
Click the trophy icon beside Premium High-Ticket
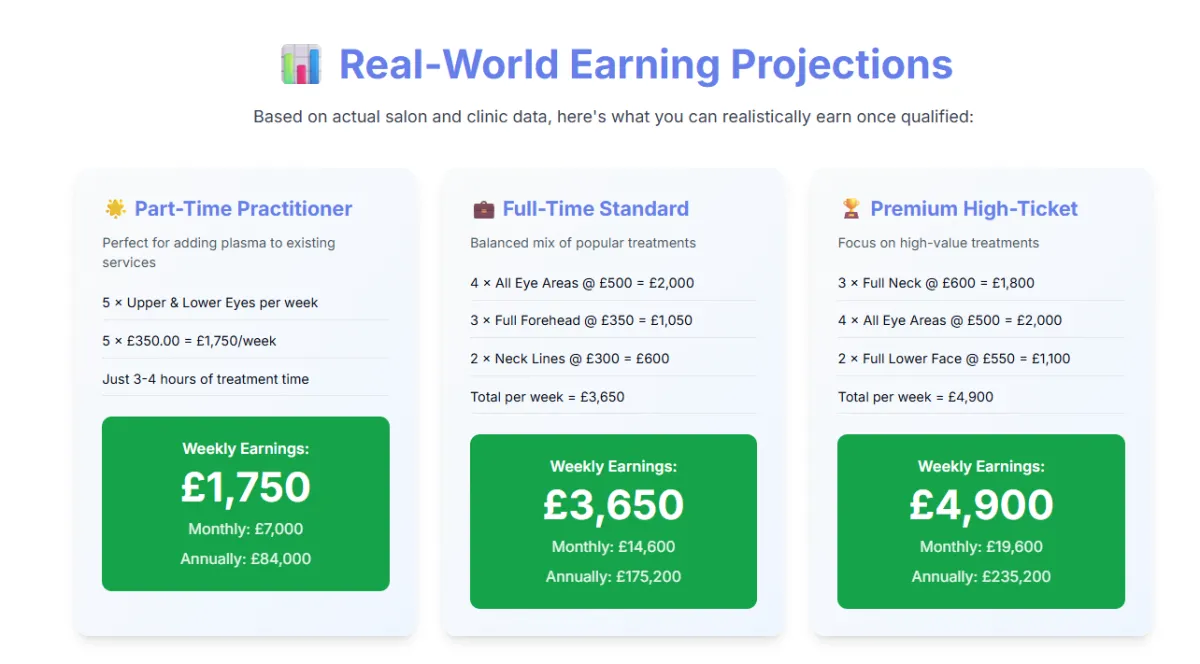[x=851, y=209]
